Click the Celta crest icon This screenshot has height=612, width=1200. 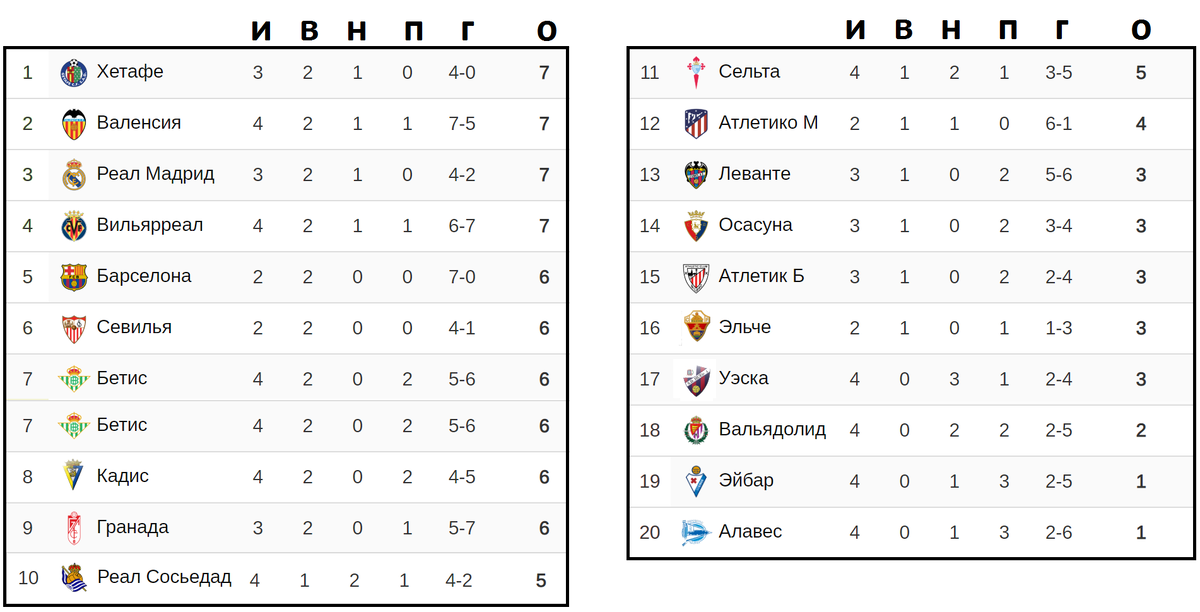(x=696, y=73)
